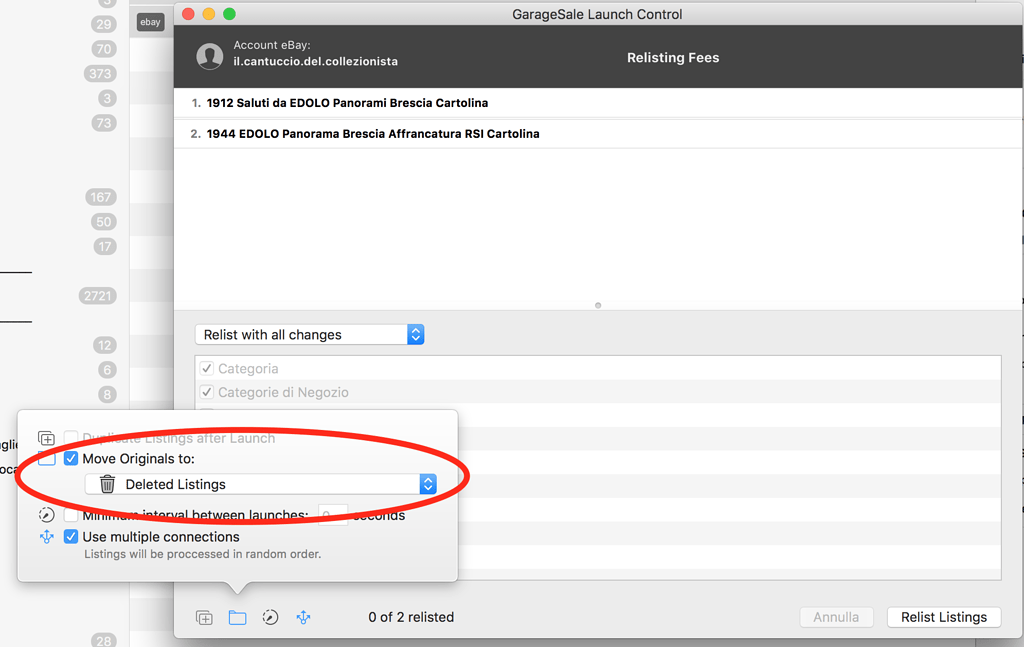Click the sidebar count badge 73

(104, 123)
